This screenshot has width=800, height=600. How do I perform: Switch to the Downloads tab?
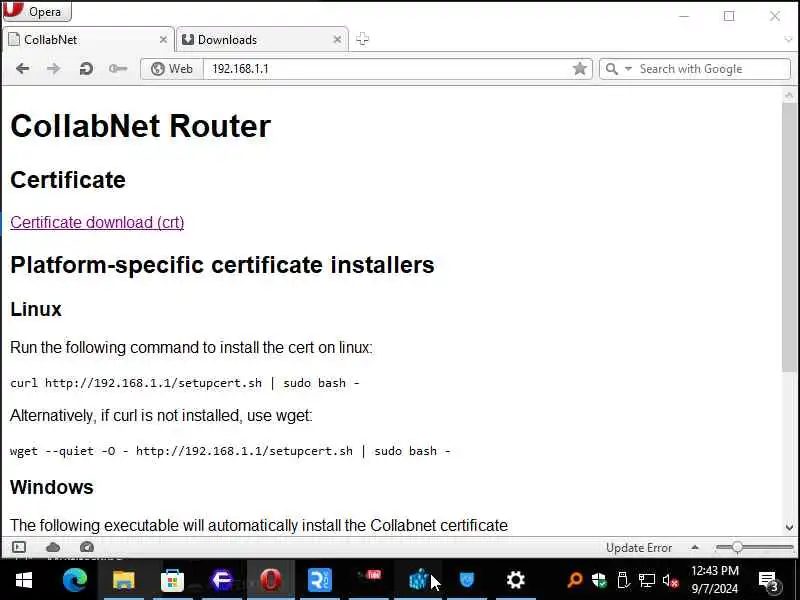(x=262, y=39)
